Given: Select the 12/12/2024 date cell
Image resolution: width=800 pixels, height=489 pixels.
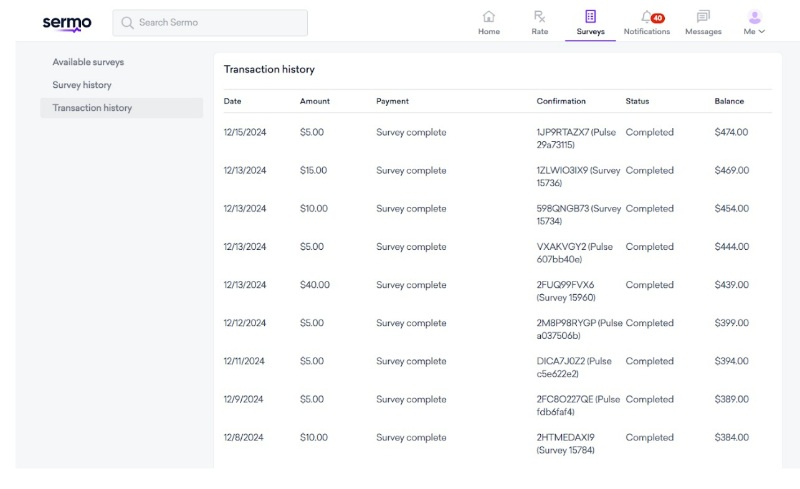Looking at the screenshot, I should click(245, 323).
